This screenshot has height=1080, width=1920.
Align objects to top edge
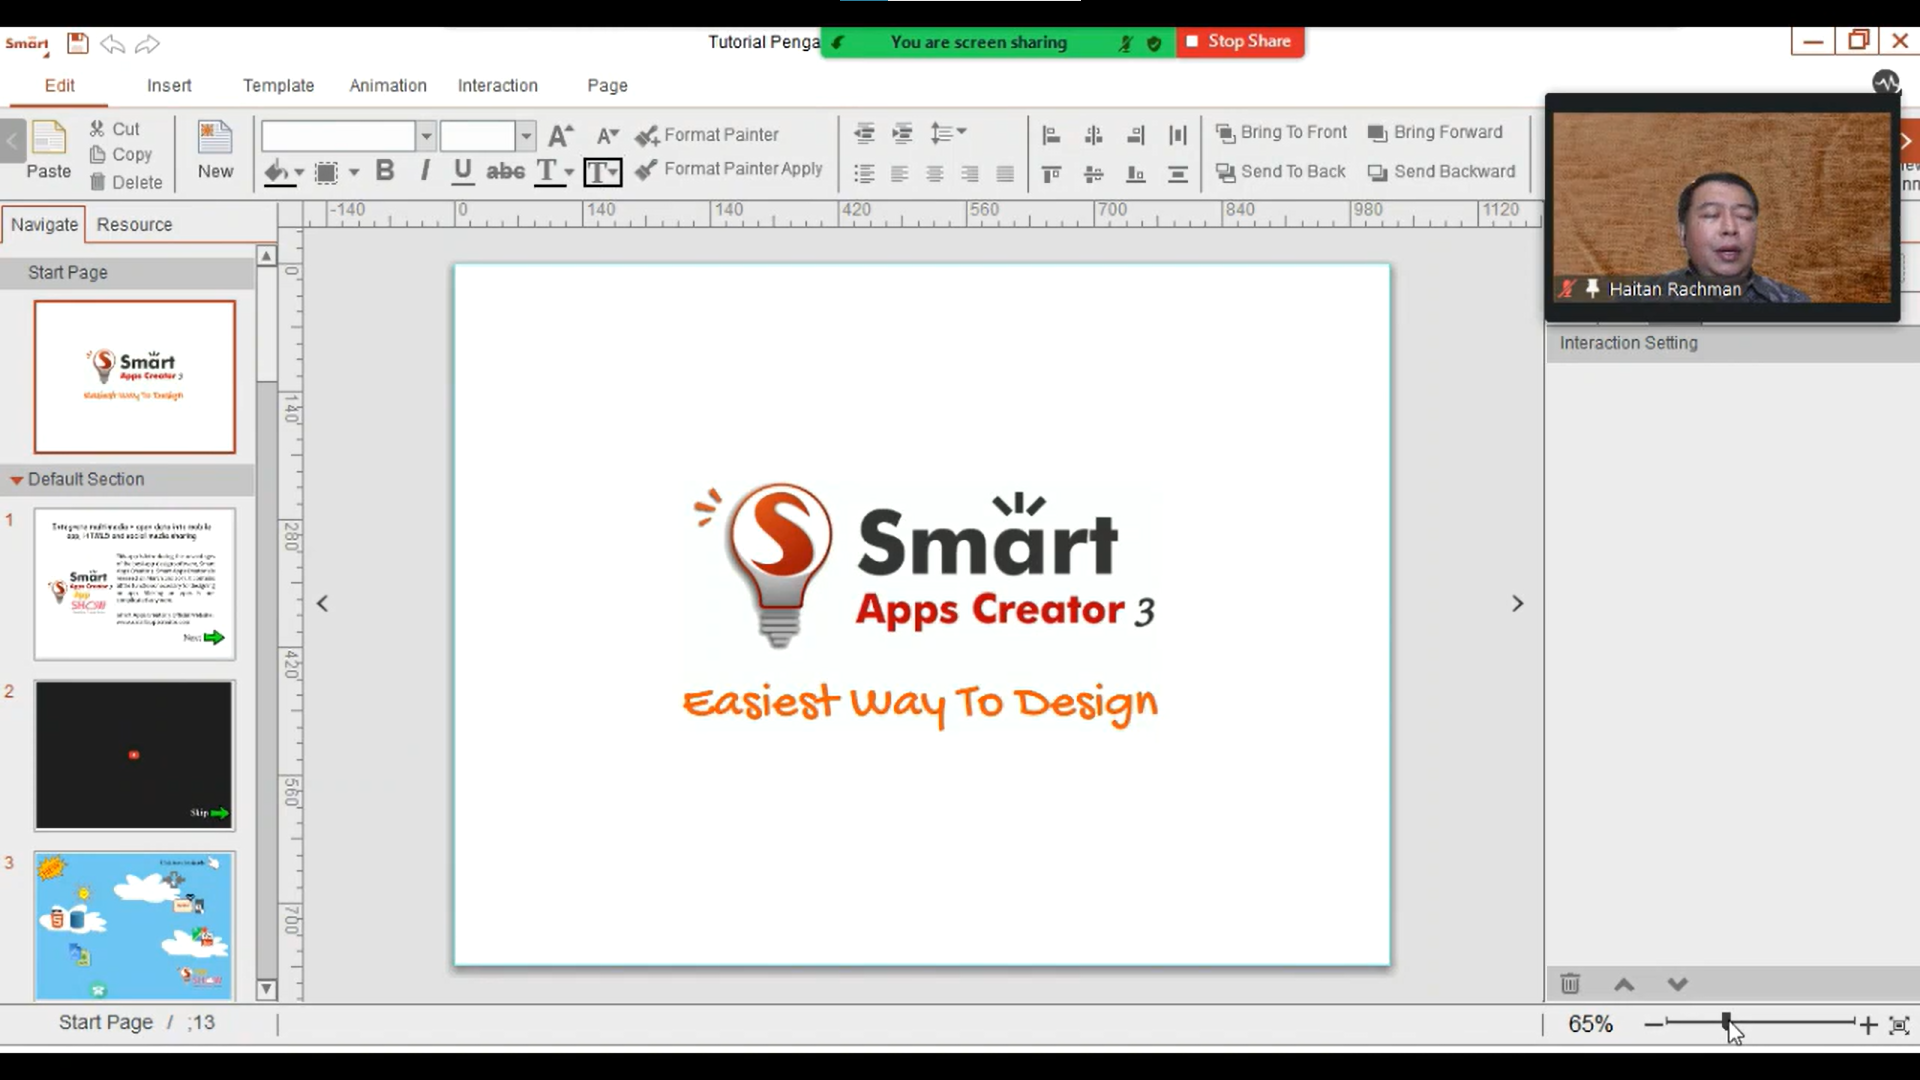point(1051,175)
